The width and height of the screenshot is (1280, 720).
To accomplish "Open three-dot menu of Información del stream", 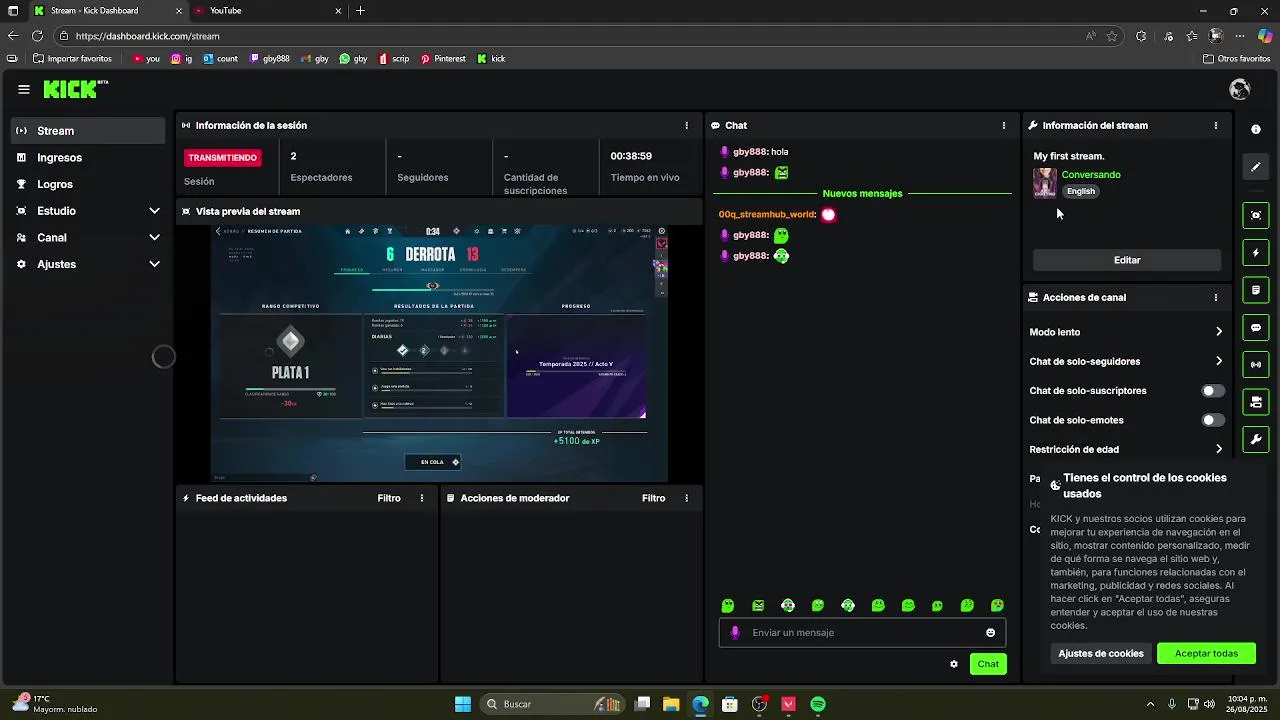I will click(x=1216, y=126).
